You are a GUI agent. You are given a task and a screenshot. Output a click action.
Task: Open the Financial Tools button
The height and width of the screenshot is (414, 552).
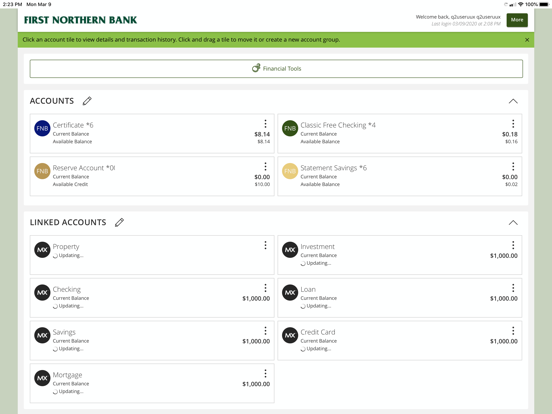point(276,69)
